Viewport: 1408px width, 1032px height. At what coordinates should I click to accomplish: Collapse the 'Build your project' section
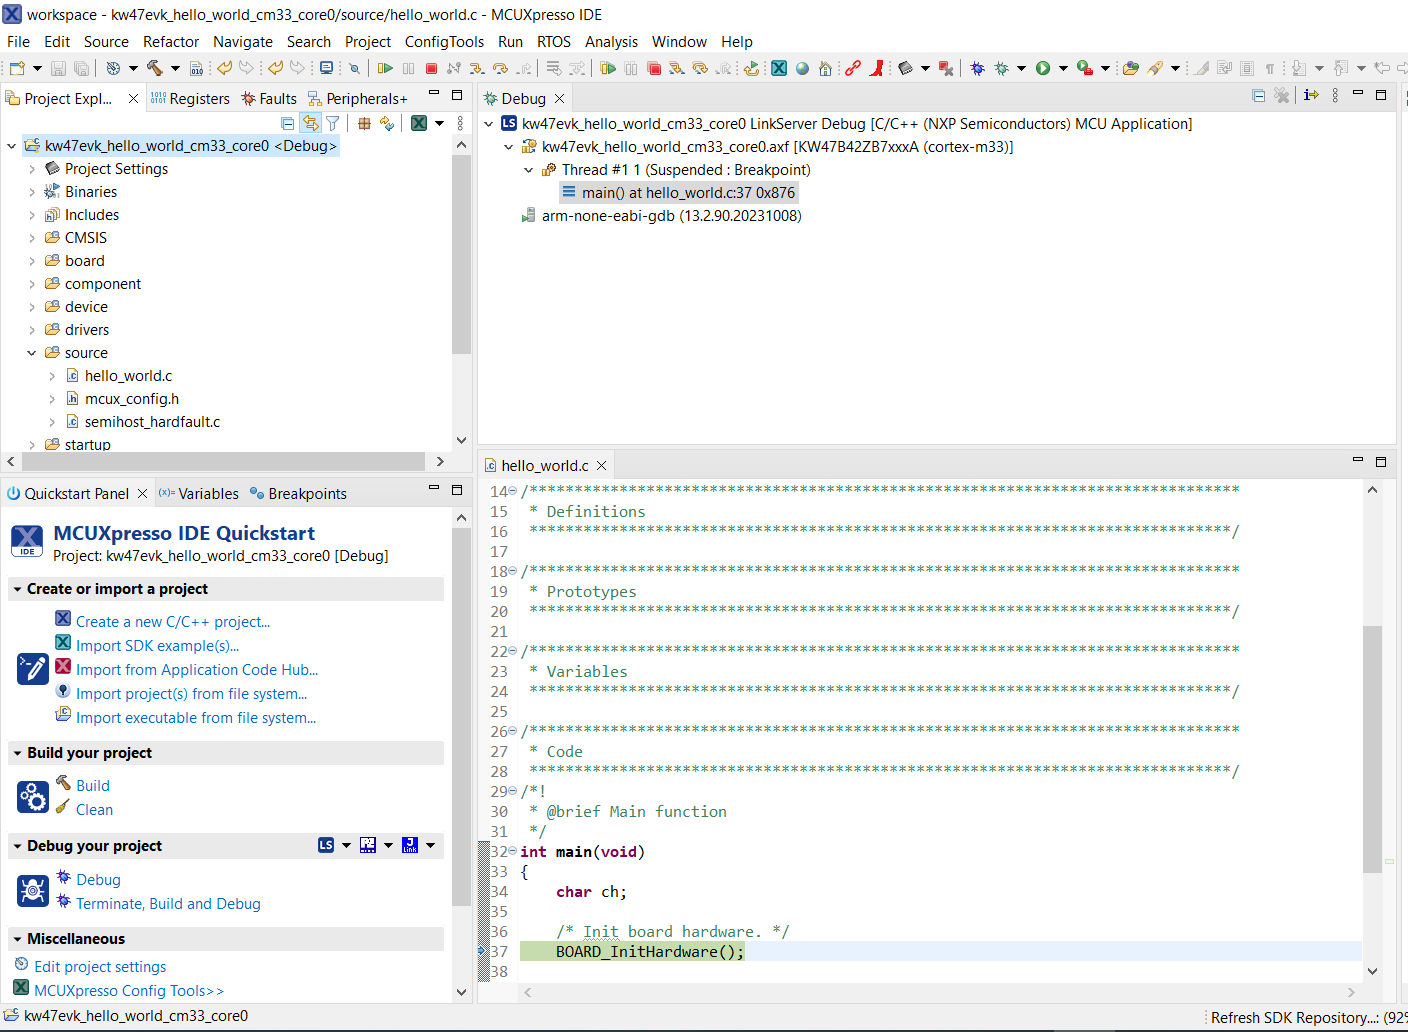(17, 753)
